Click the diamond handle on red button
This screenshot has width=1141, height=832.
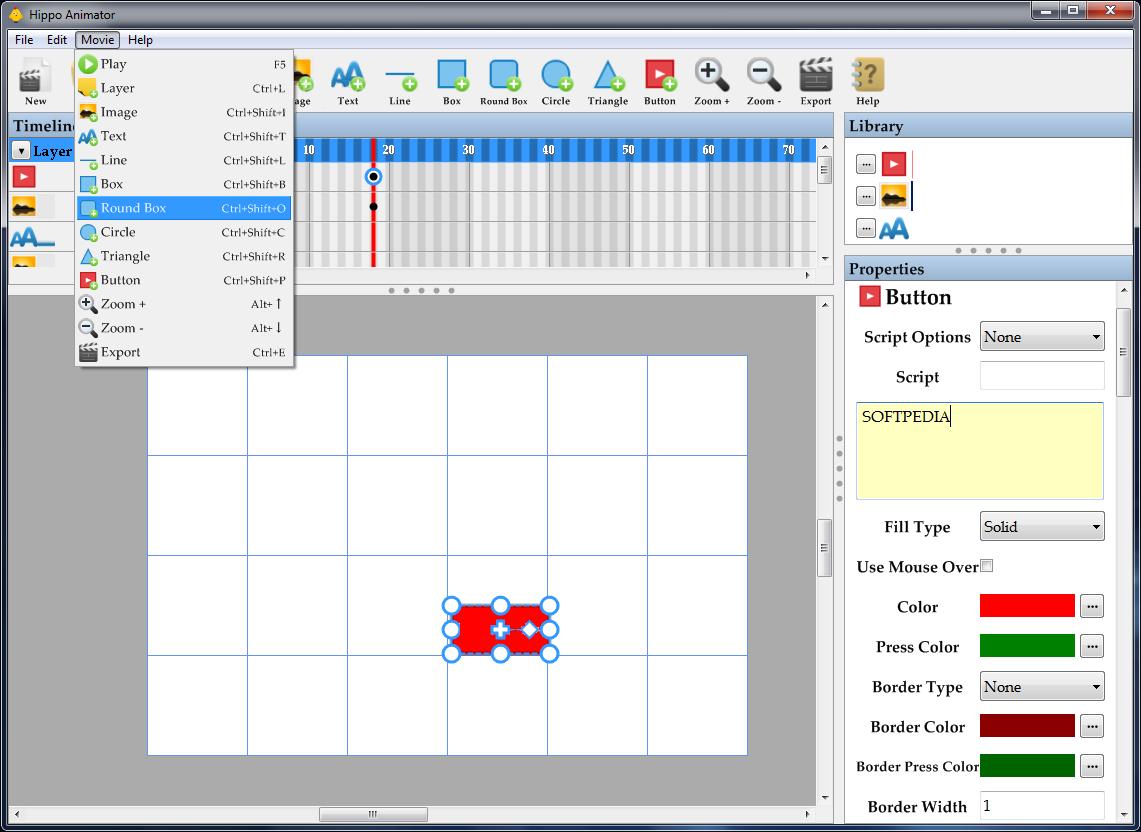click(x=529, y=630)
